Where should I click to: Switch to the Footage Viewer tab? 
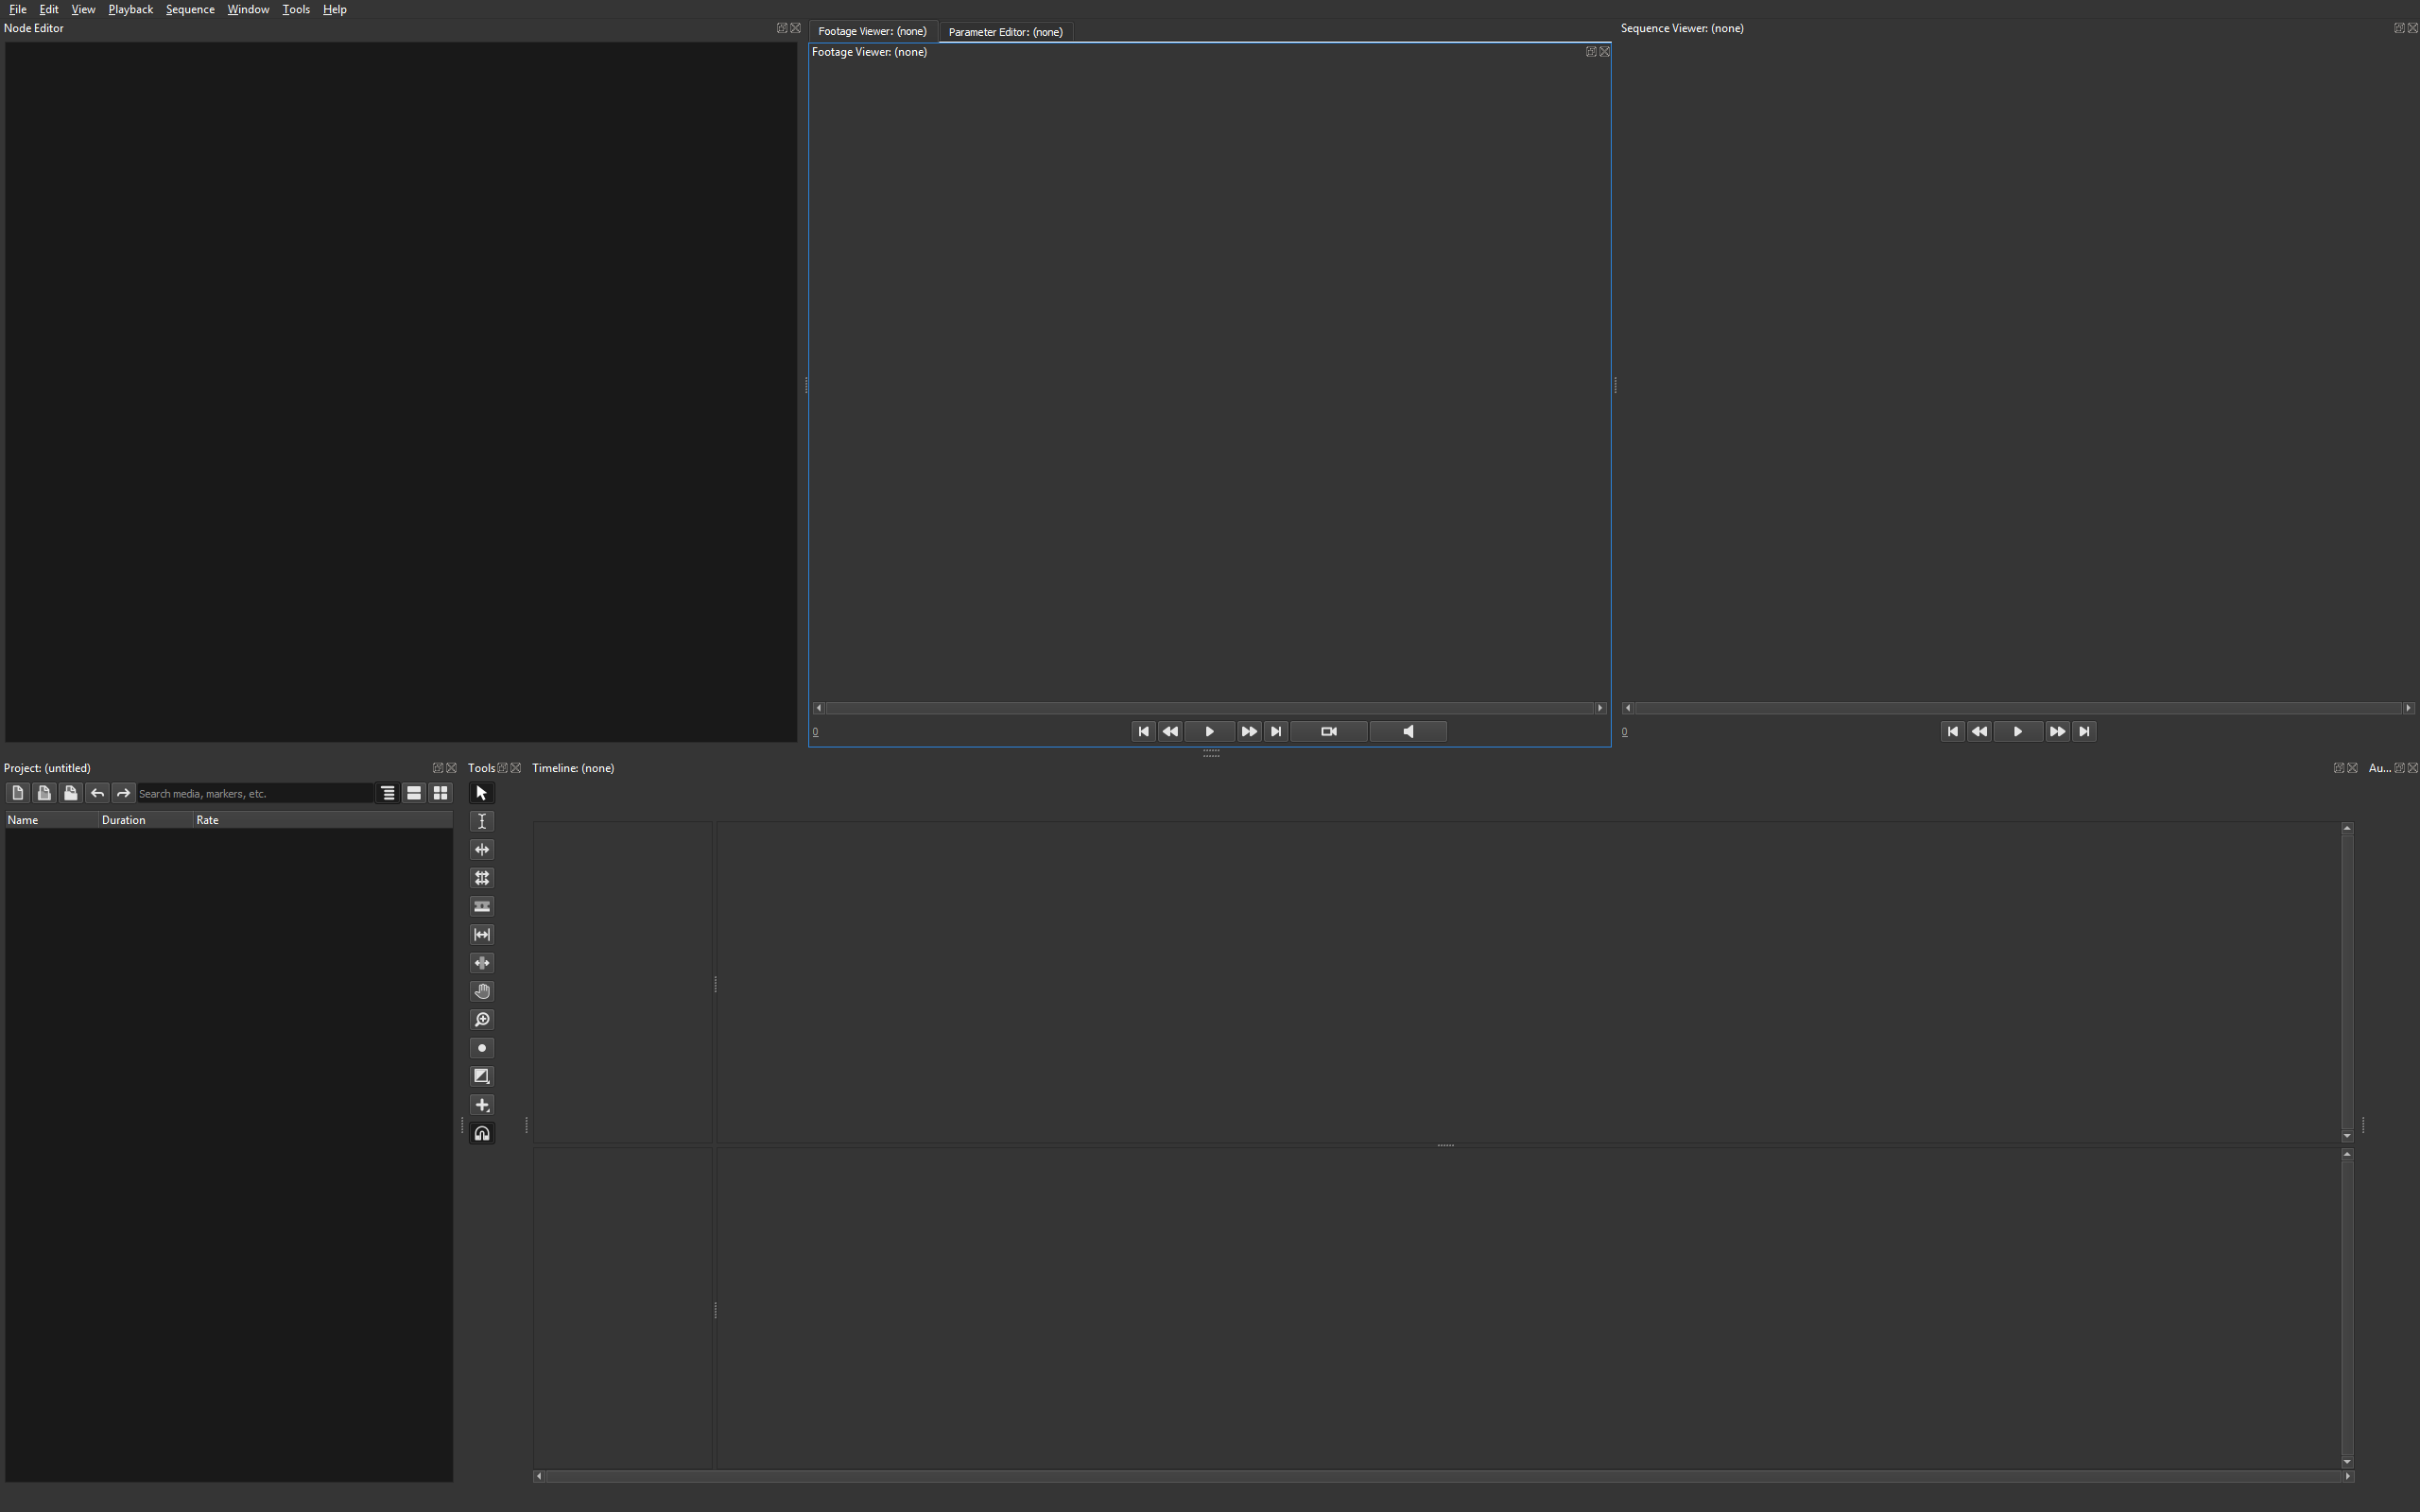click(x=872, y=31)
